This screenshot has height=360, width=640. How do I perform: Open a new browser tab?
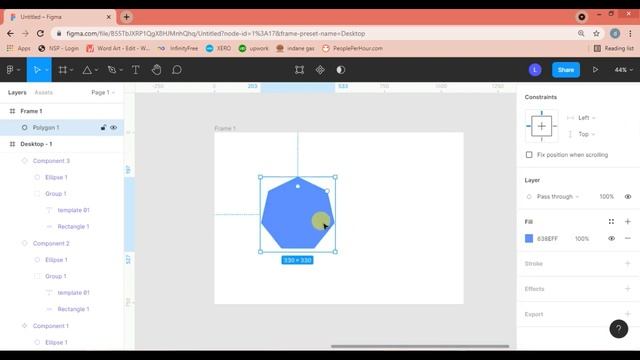127,17
